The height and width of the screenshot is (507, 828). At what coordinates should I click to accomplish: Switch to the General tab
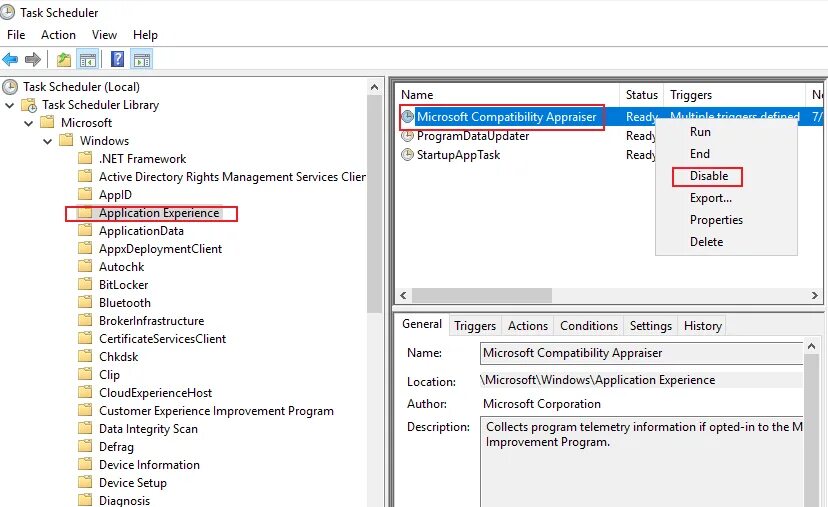coord(422,324)
